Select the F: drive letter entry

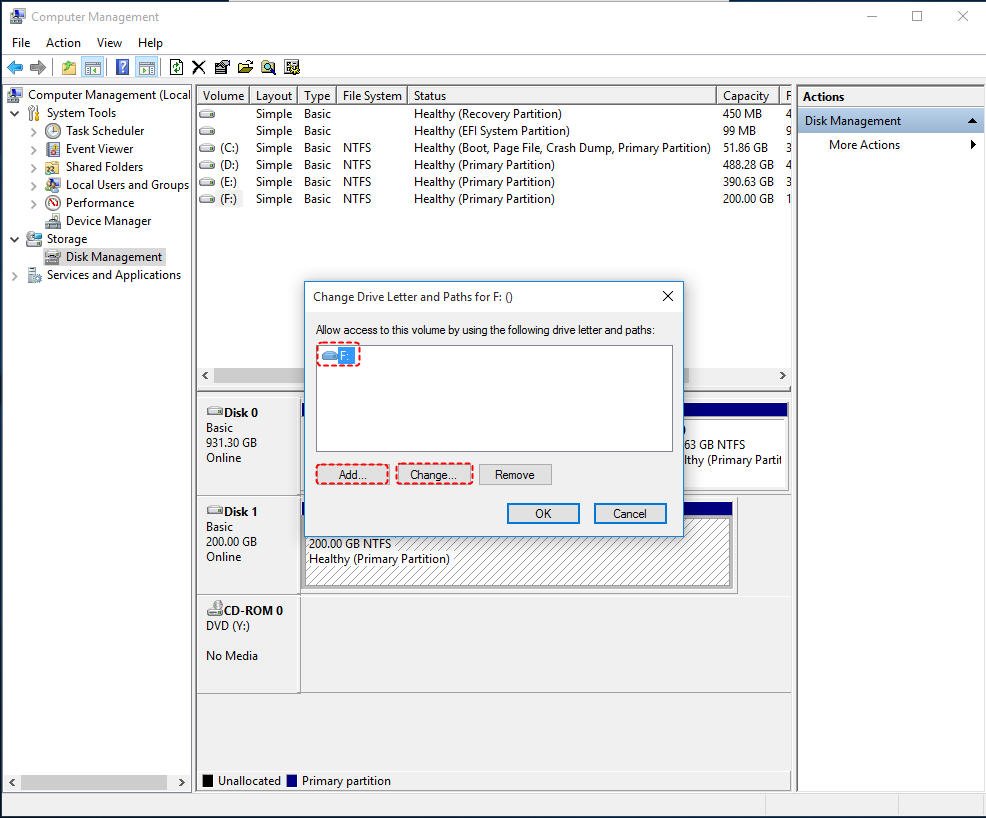pyautogui.click(x=340, y=355)
